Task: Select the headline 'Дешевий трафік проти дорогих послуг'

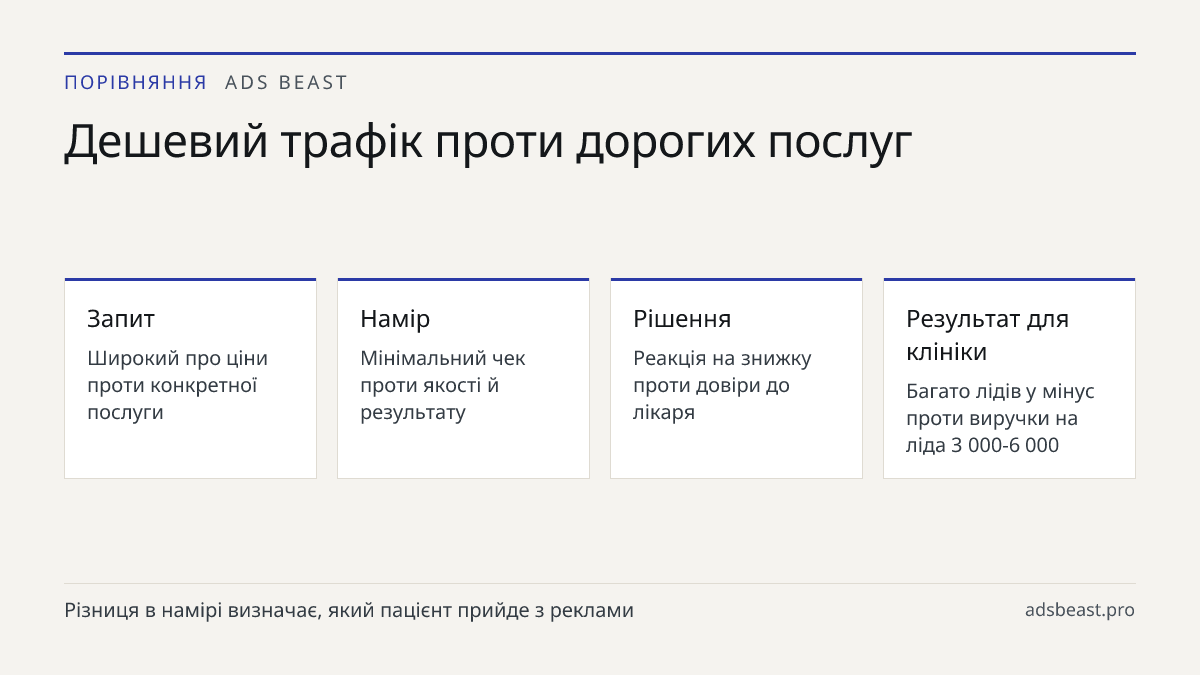Action: click(x=488, y=141)
